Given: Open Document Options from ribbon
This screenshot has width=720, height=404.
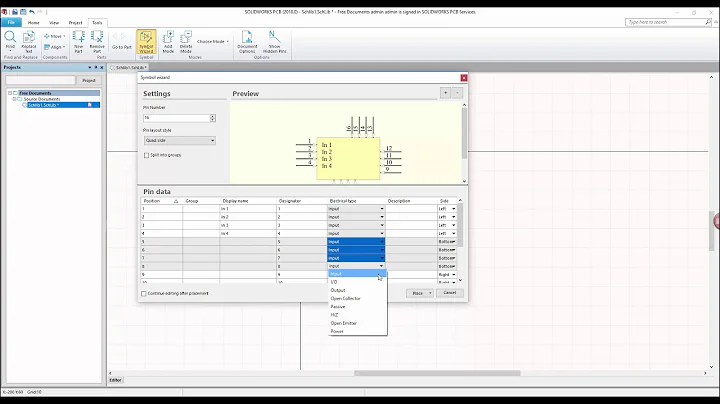Looking at the screenshot, I should click(247, 41).
